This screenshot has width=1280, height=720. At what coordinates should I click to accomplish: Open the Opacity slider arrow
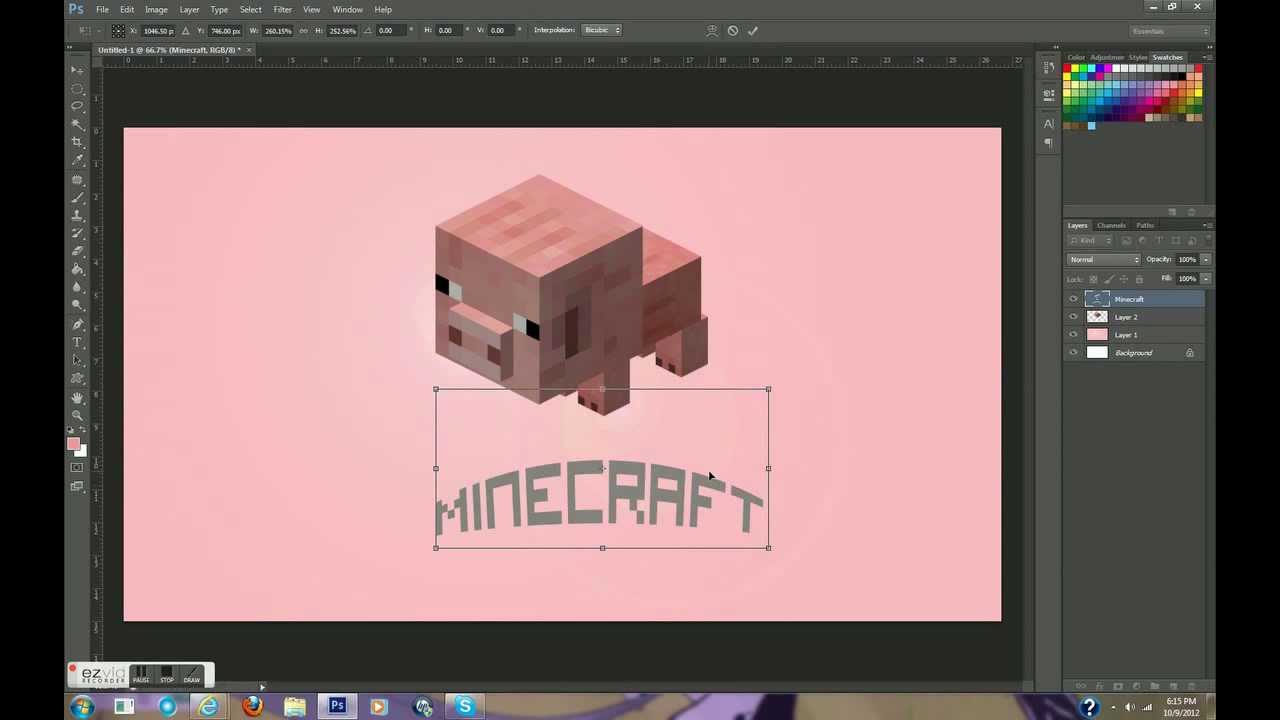(x=1206, y=259)
